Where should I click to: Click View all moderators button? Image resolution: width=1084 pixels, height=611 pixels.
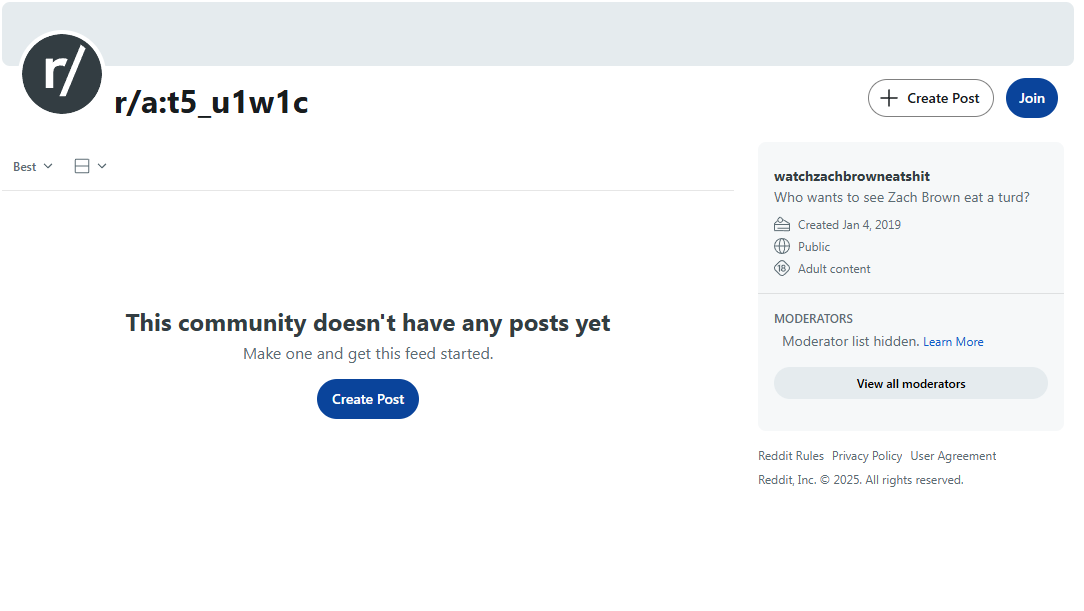(910, 383)
